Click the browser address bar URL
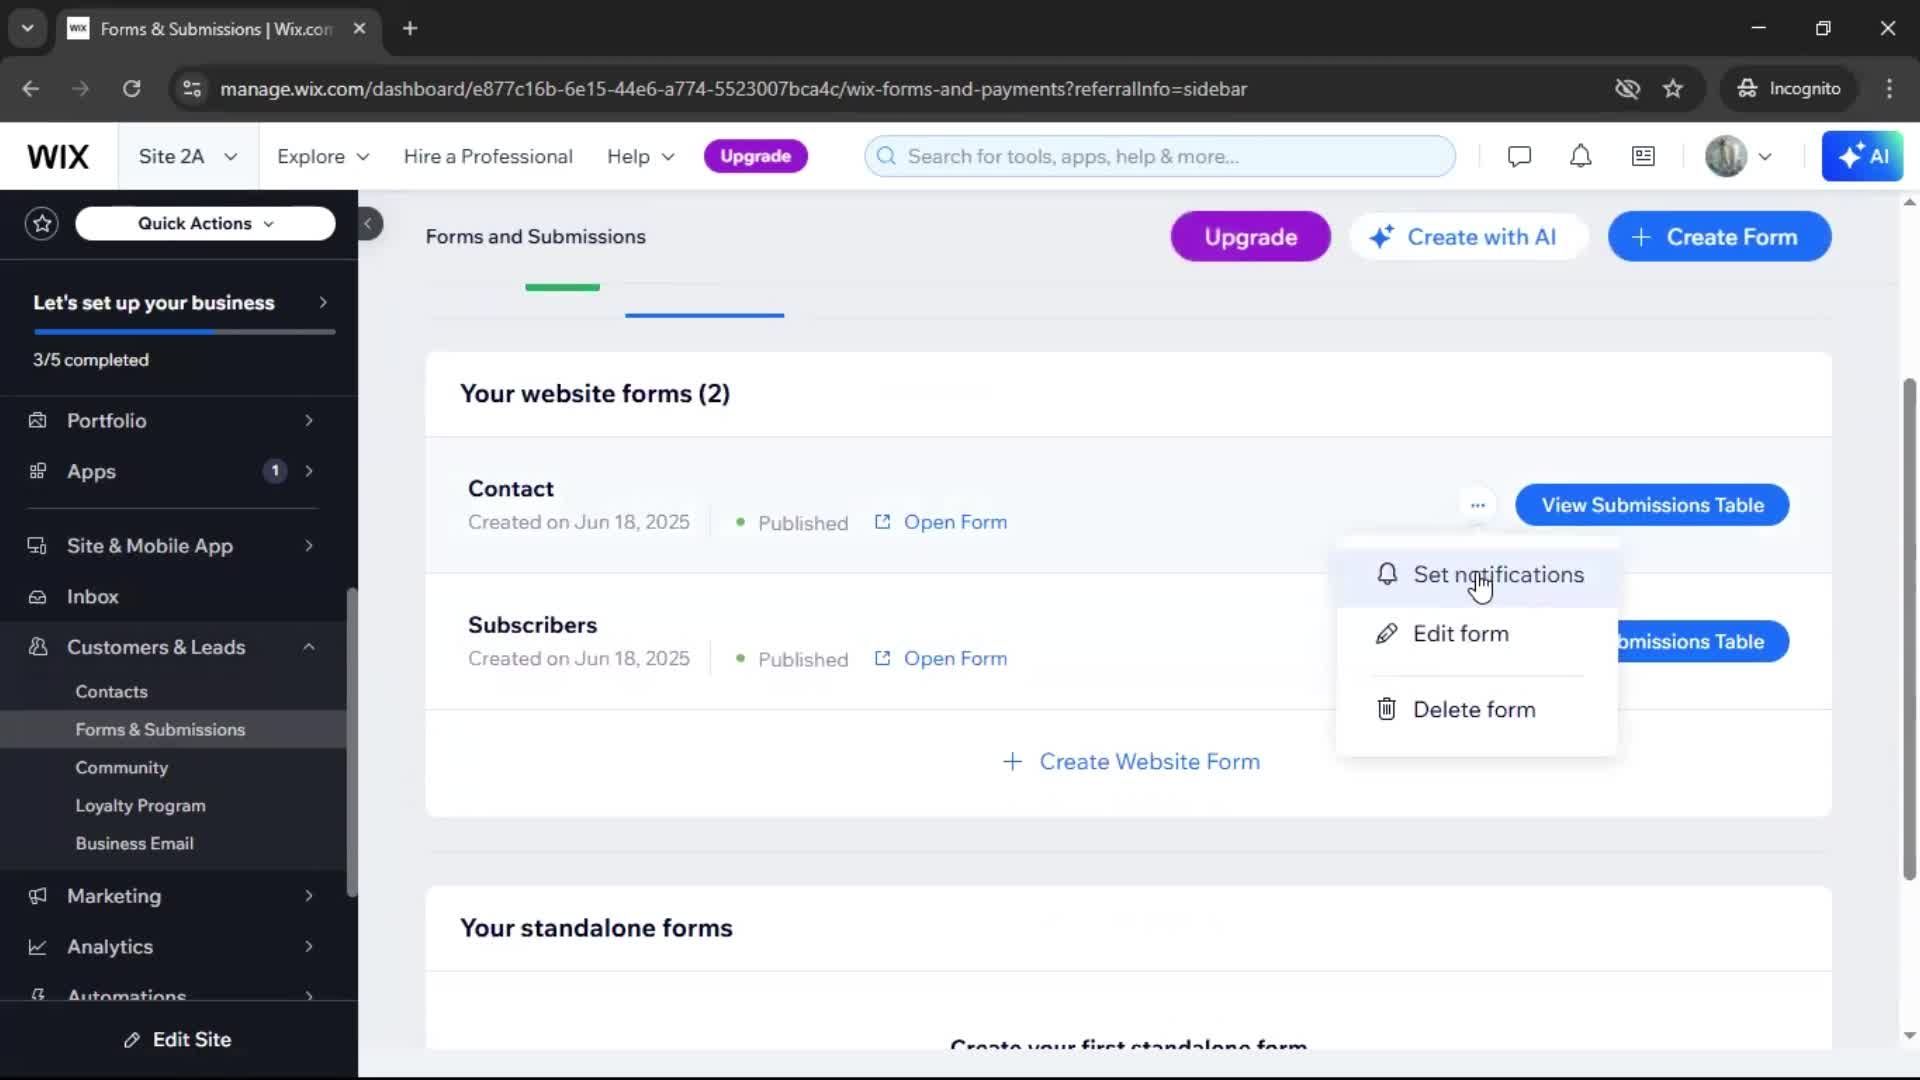Screen dimensions: 1920x1080 click(x=733, y=89)
